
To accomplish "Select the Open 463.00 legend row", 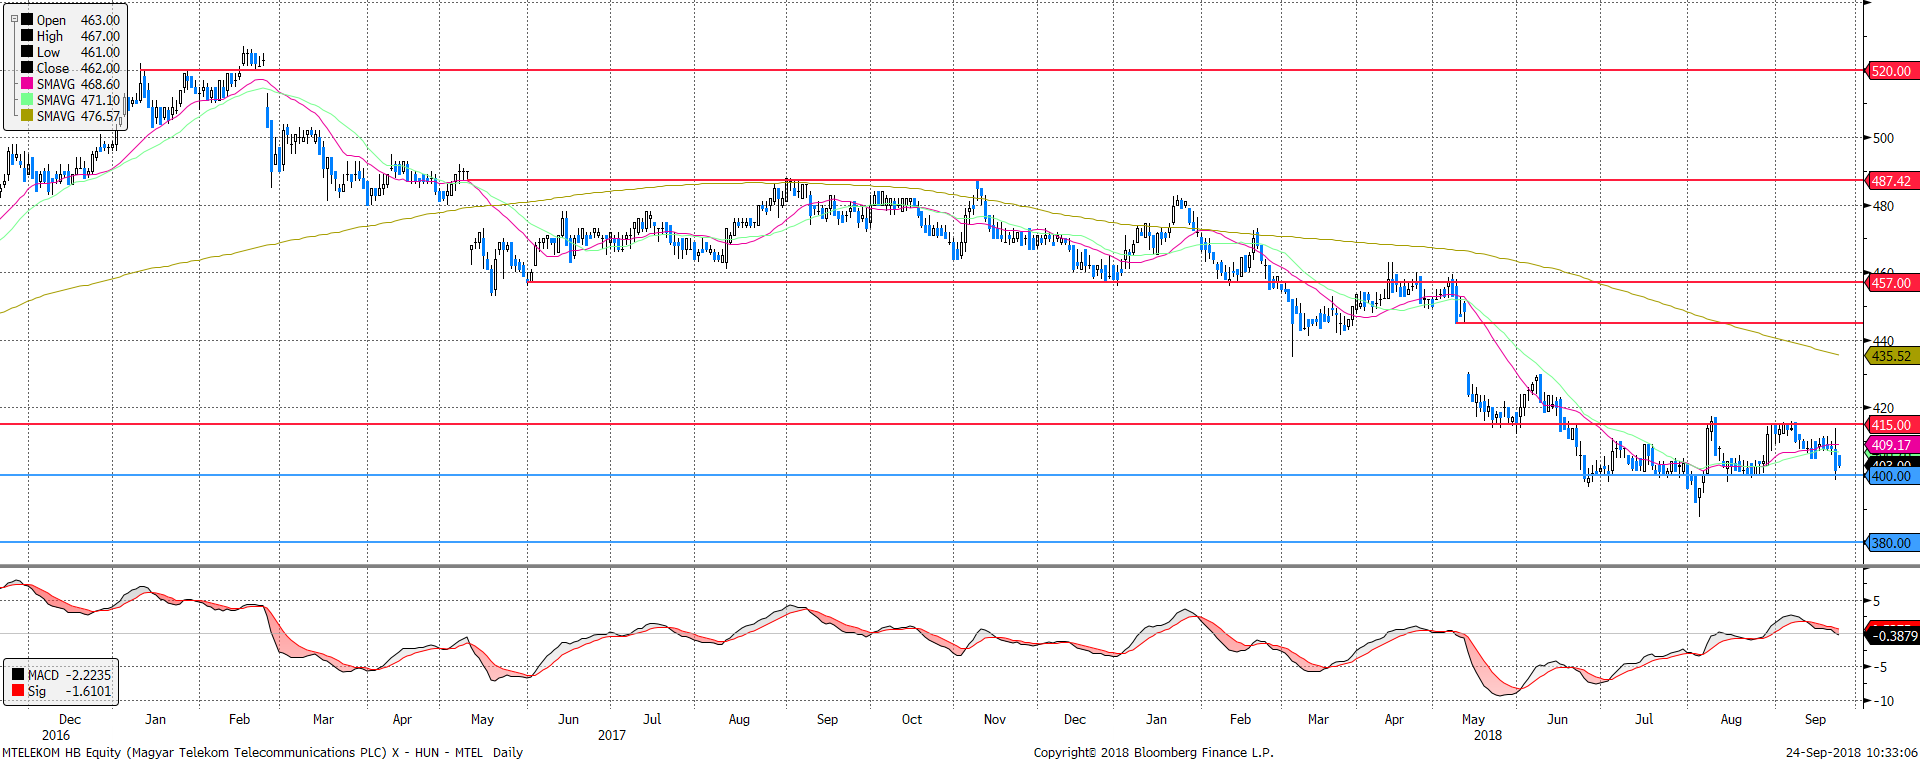I will tap(70, 20).
